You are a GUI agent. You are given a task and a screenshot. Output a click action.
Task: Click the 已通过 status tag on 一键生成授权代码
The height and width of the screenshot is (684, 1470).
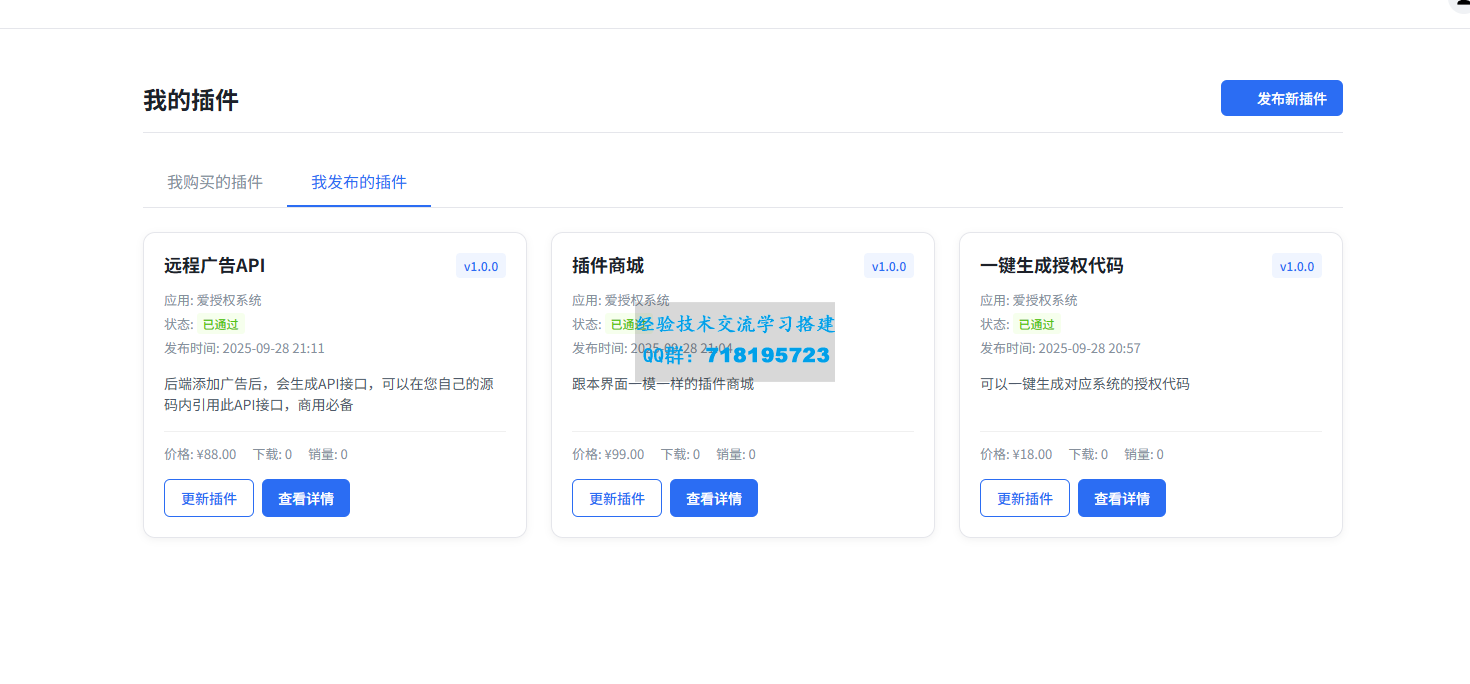(x=1037, y=324)
